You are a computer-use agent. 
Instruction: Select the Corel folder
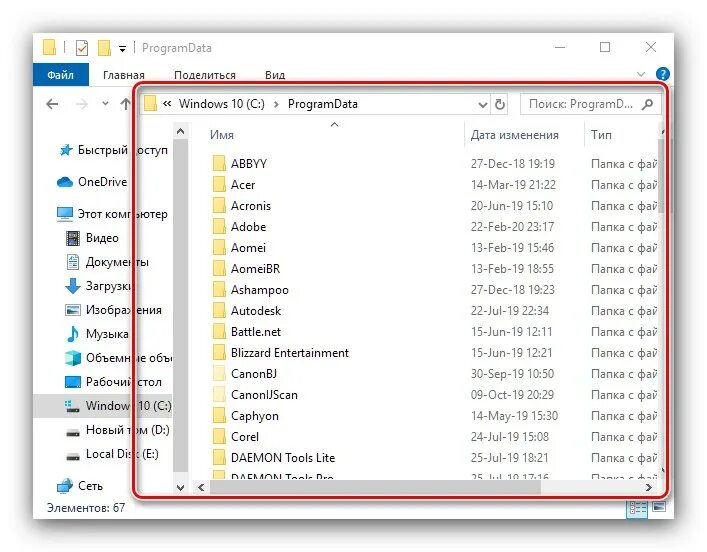(245, 437)
